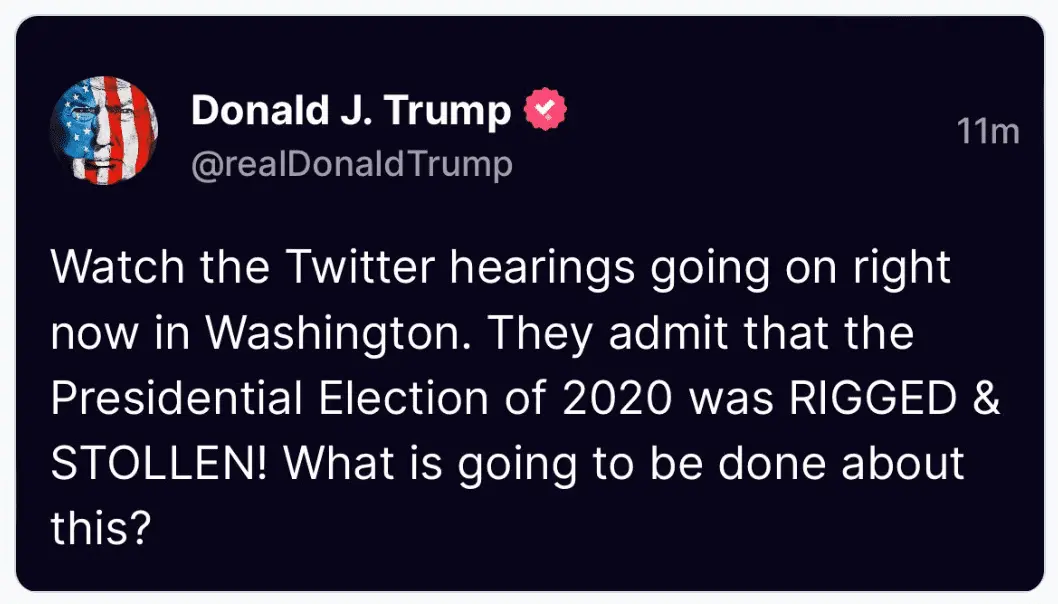Click the 11m post timestamp
This screenshot has height=604, width=1058.
[x=987, y=132]
